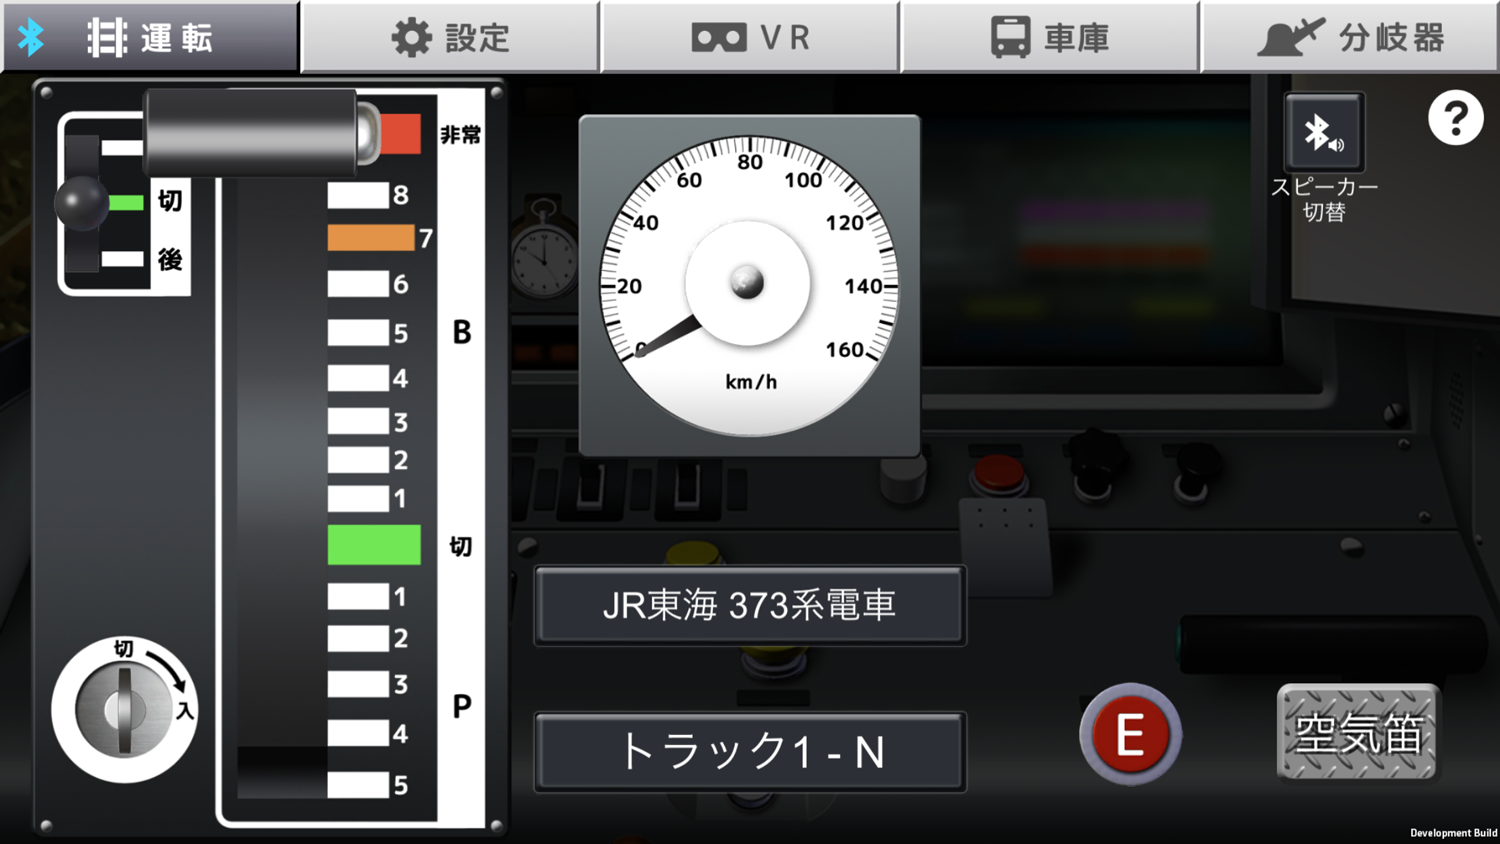
Task: Set brake notch B2
Action: point(358,460)
